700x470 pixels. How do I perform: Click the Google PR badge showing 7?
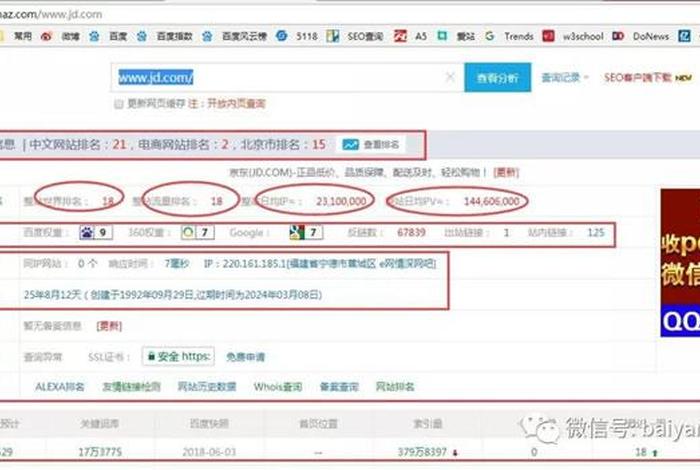click(x=306, y=233)
